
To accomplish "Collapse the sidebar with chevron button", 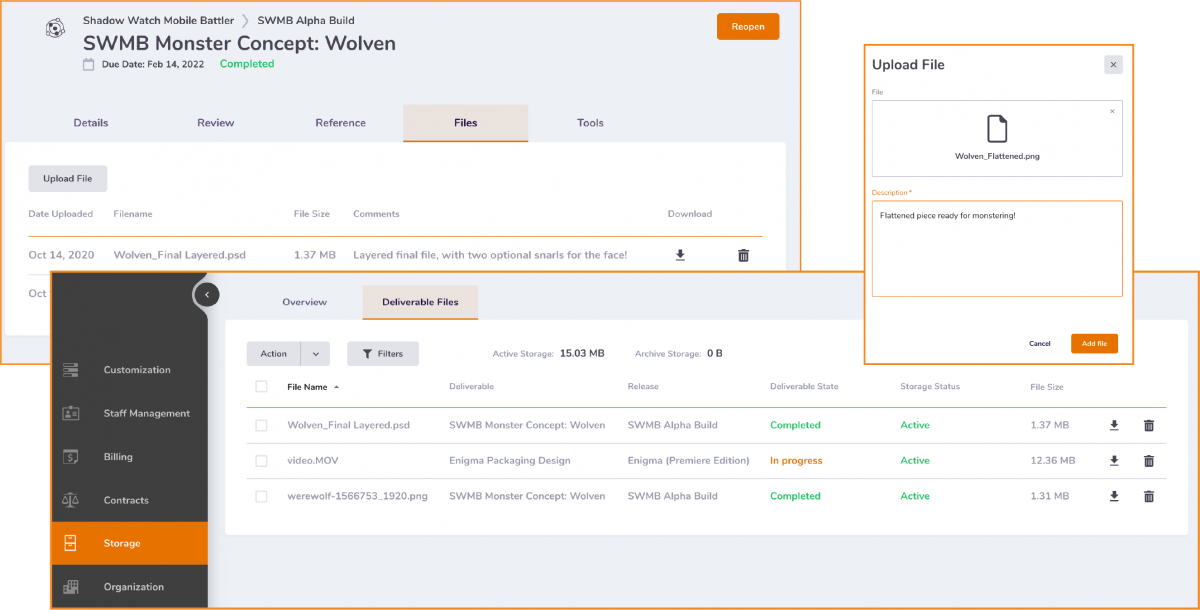I will [x=206, y=294].
